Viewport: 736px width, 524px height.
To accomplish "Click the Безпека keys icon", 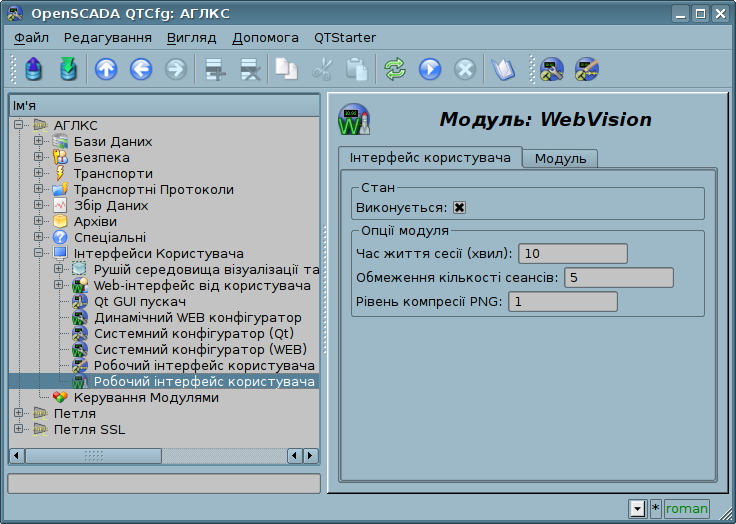I will pyautogui.click(x=60, y=157).
